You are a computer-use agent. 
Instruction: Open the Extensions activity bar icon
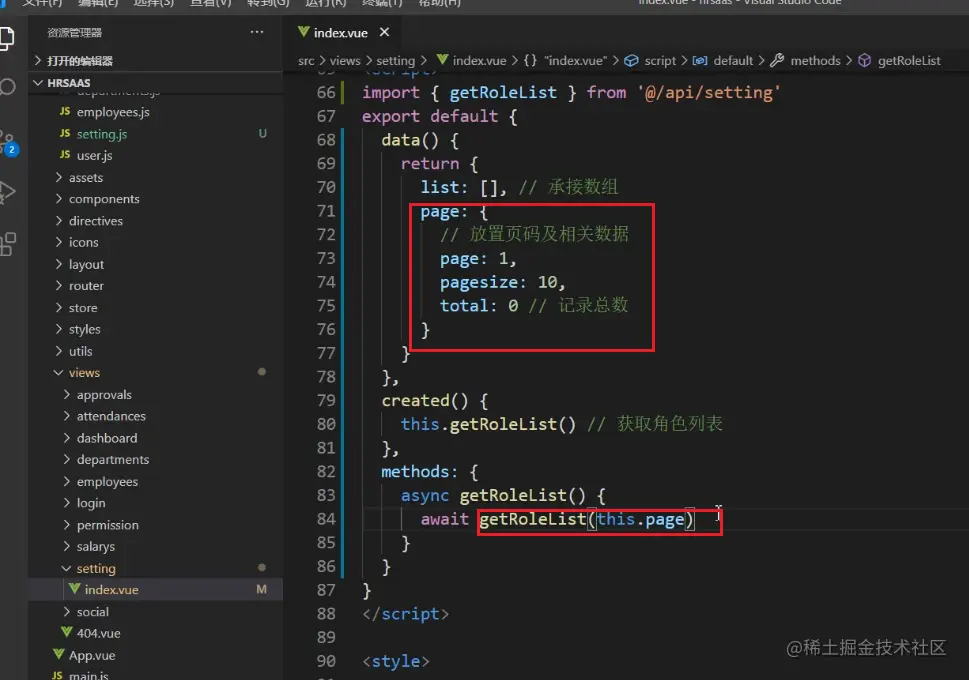[7, 244]
